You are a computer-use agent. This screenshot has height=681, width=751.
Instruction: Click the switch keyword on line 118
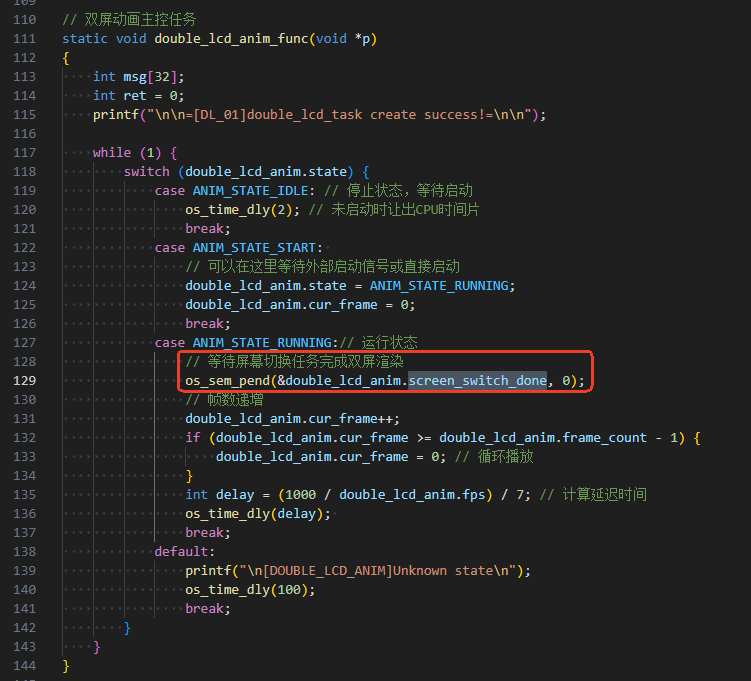pos(147,172)
